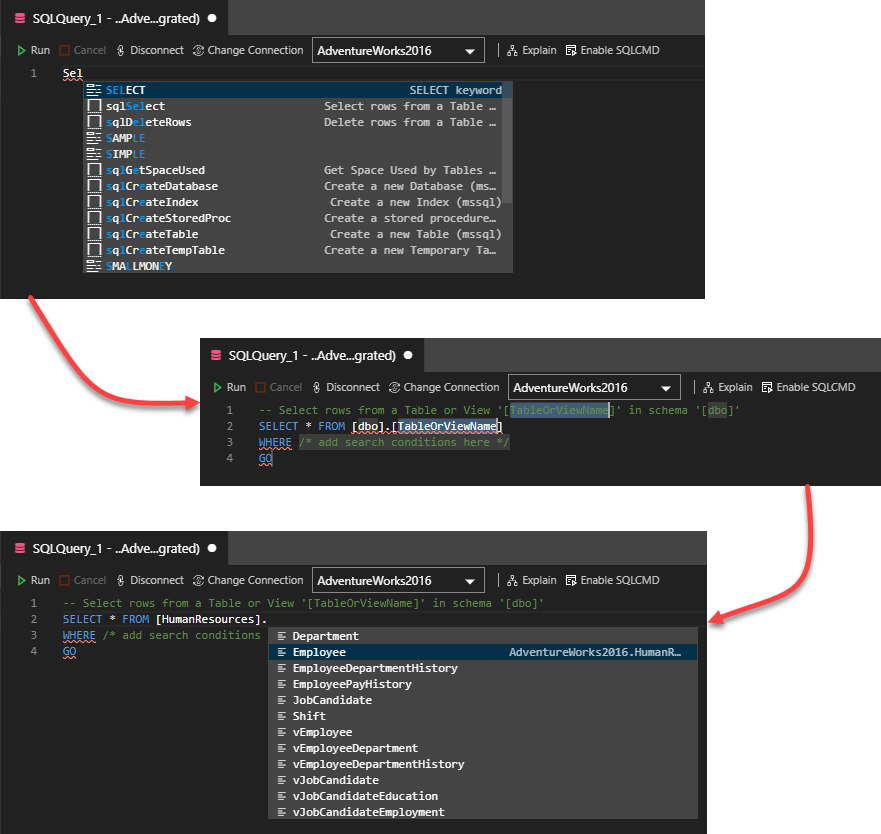Screen dimensions: 881x834
Task: Click [HumanResources] in bottom editor line 2
Action: click(208, 619)
